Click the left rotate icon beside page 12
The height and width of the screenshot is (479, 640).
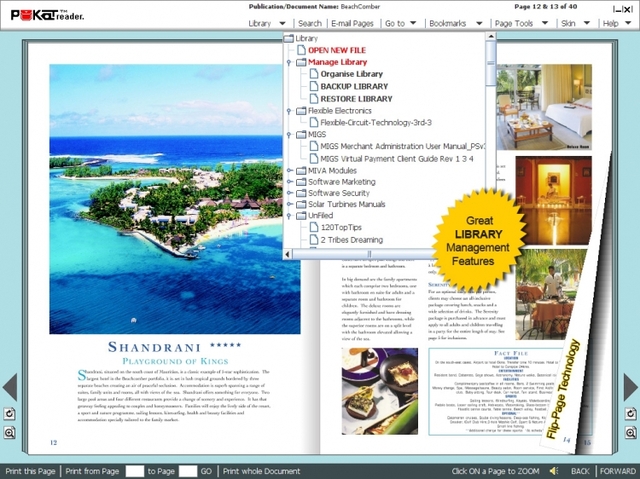tap(9, 414)
